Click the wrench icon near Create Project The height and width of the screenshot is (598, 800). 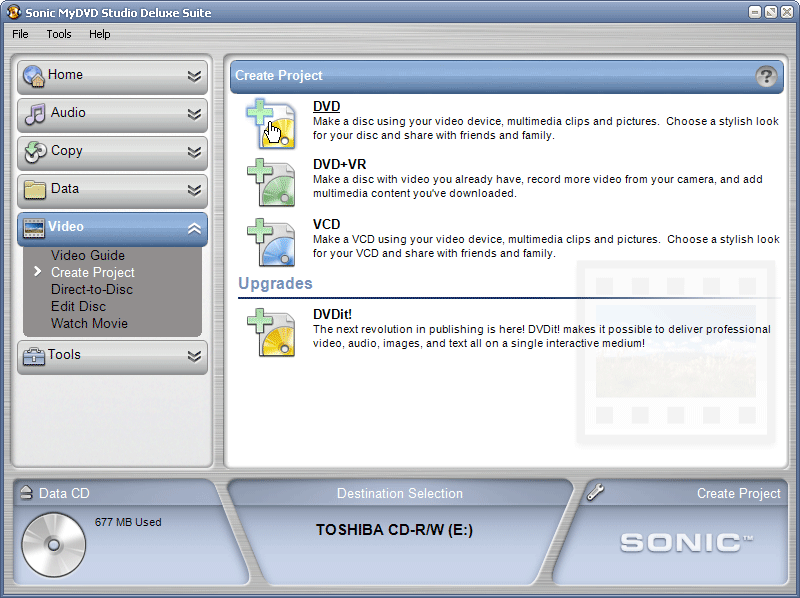595,492
